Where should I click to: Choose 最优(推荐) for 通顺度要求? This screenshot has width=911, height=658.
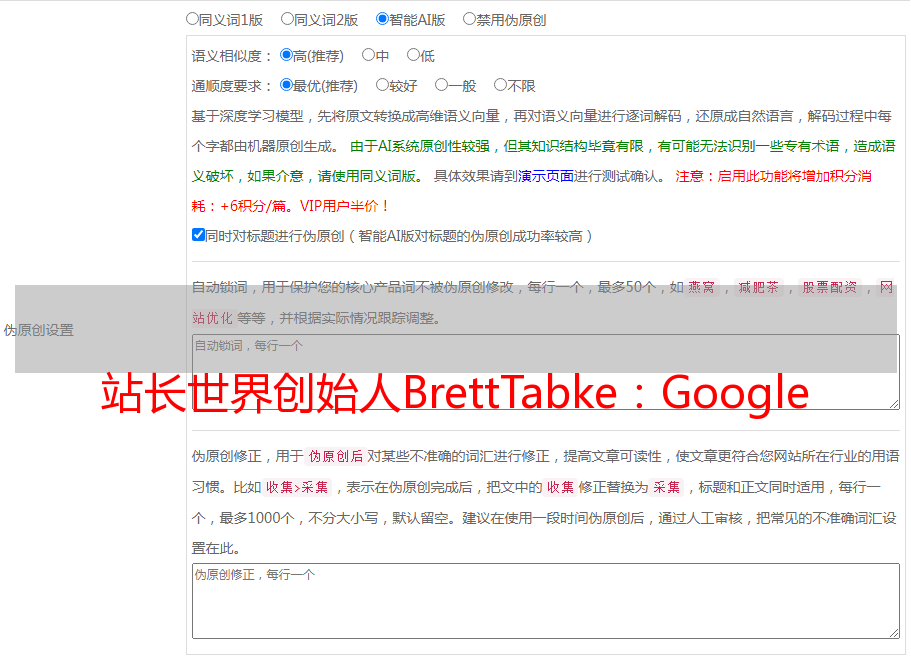point(286,85)
